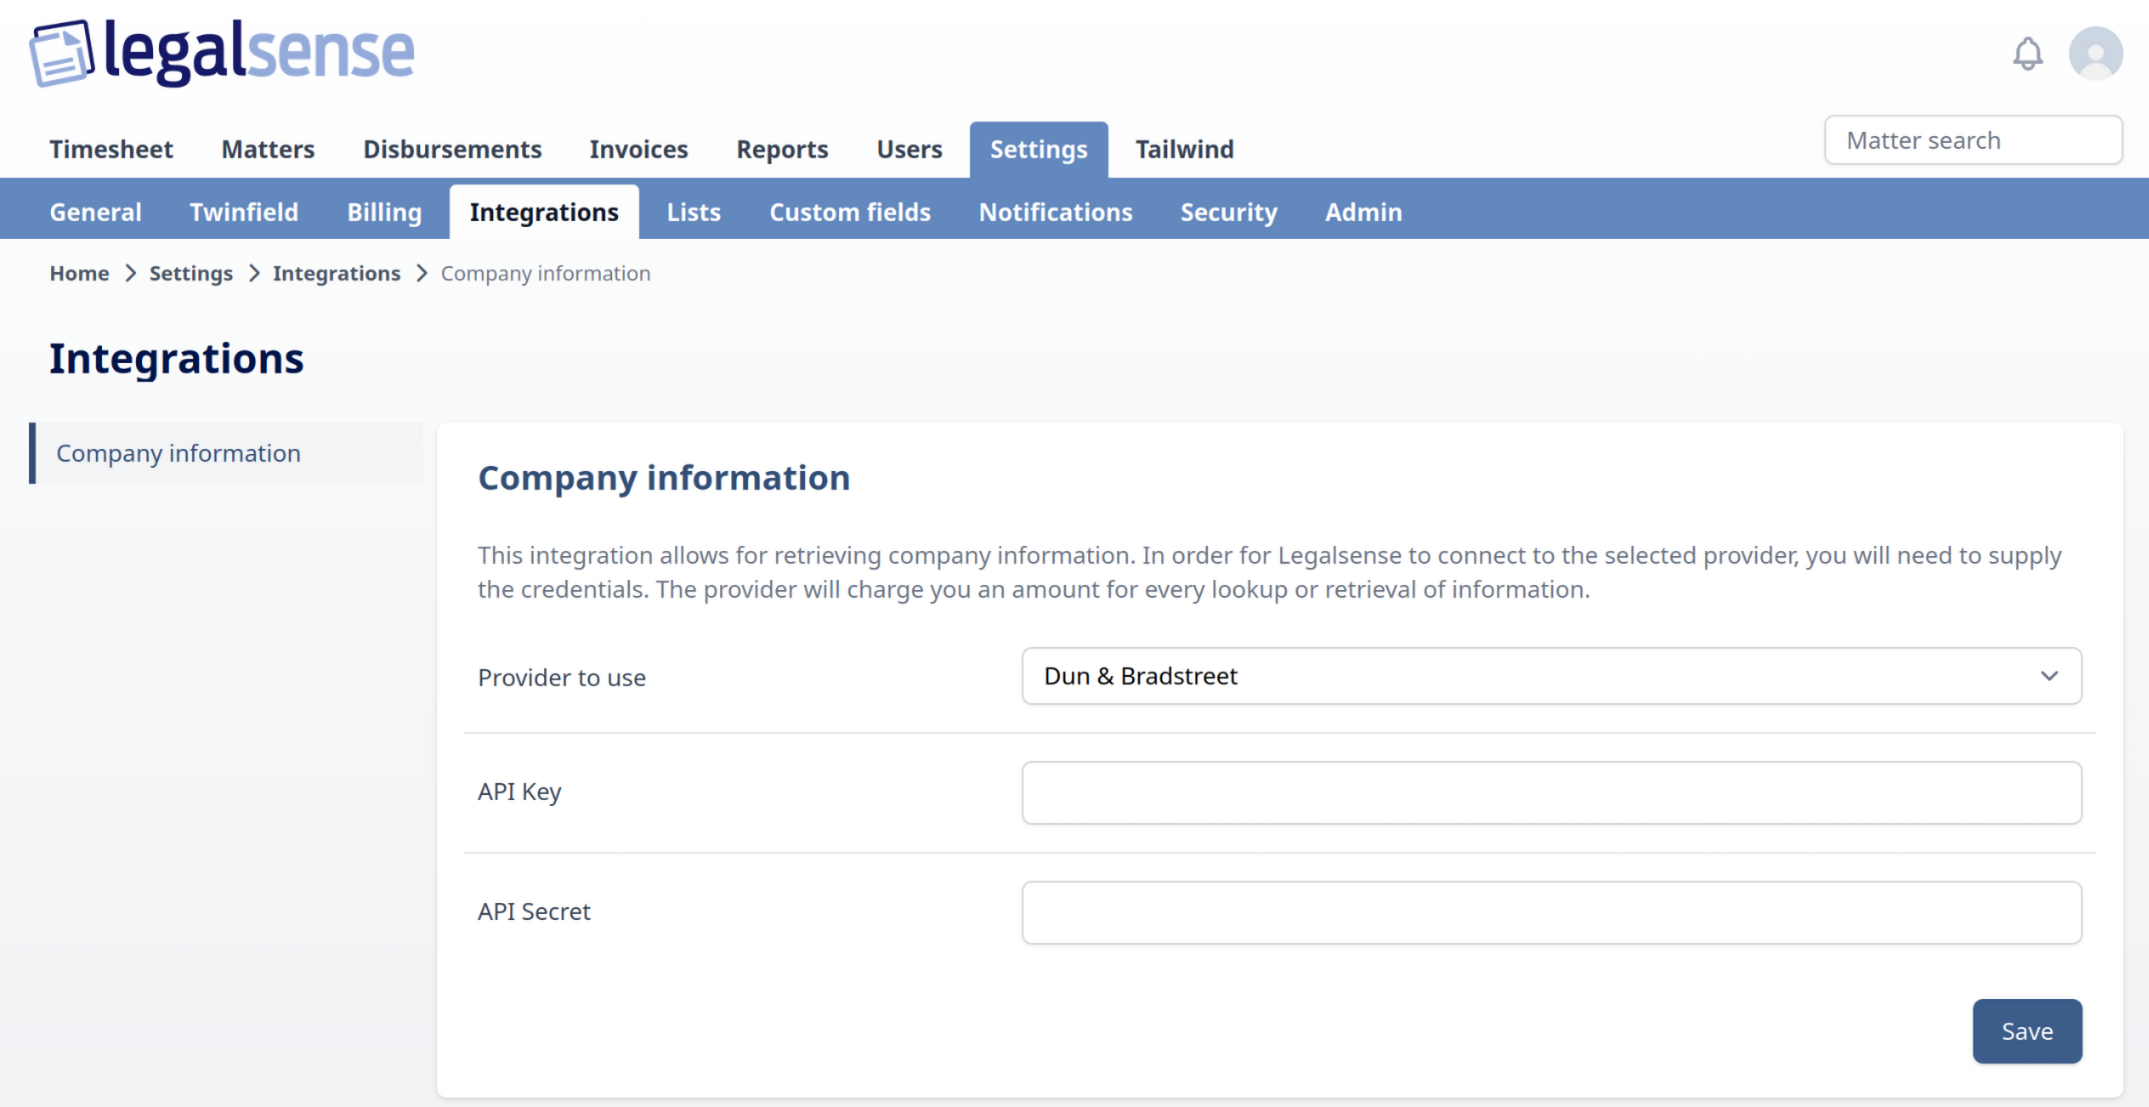Image resolution: width=2149 pixels, height=1107 pixels.
Task: Open the Matters section
Action: (267, 149)
